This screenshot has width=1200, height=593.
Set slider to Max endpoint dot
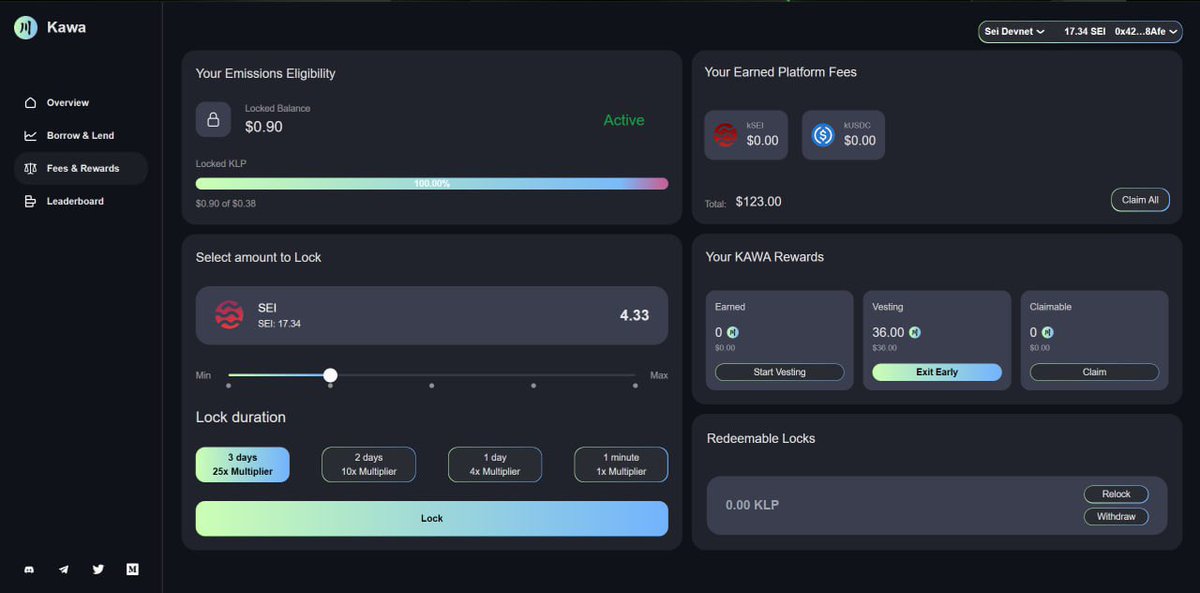coord(635,385)
